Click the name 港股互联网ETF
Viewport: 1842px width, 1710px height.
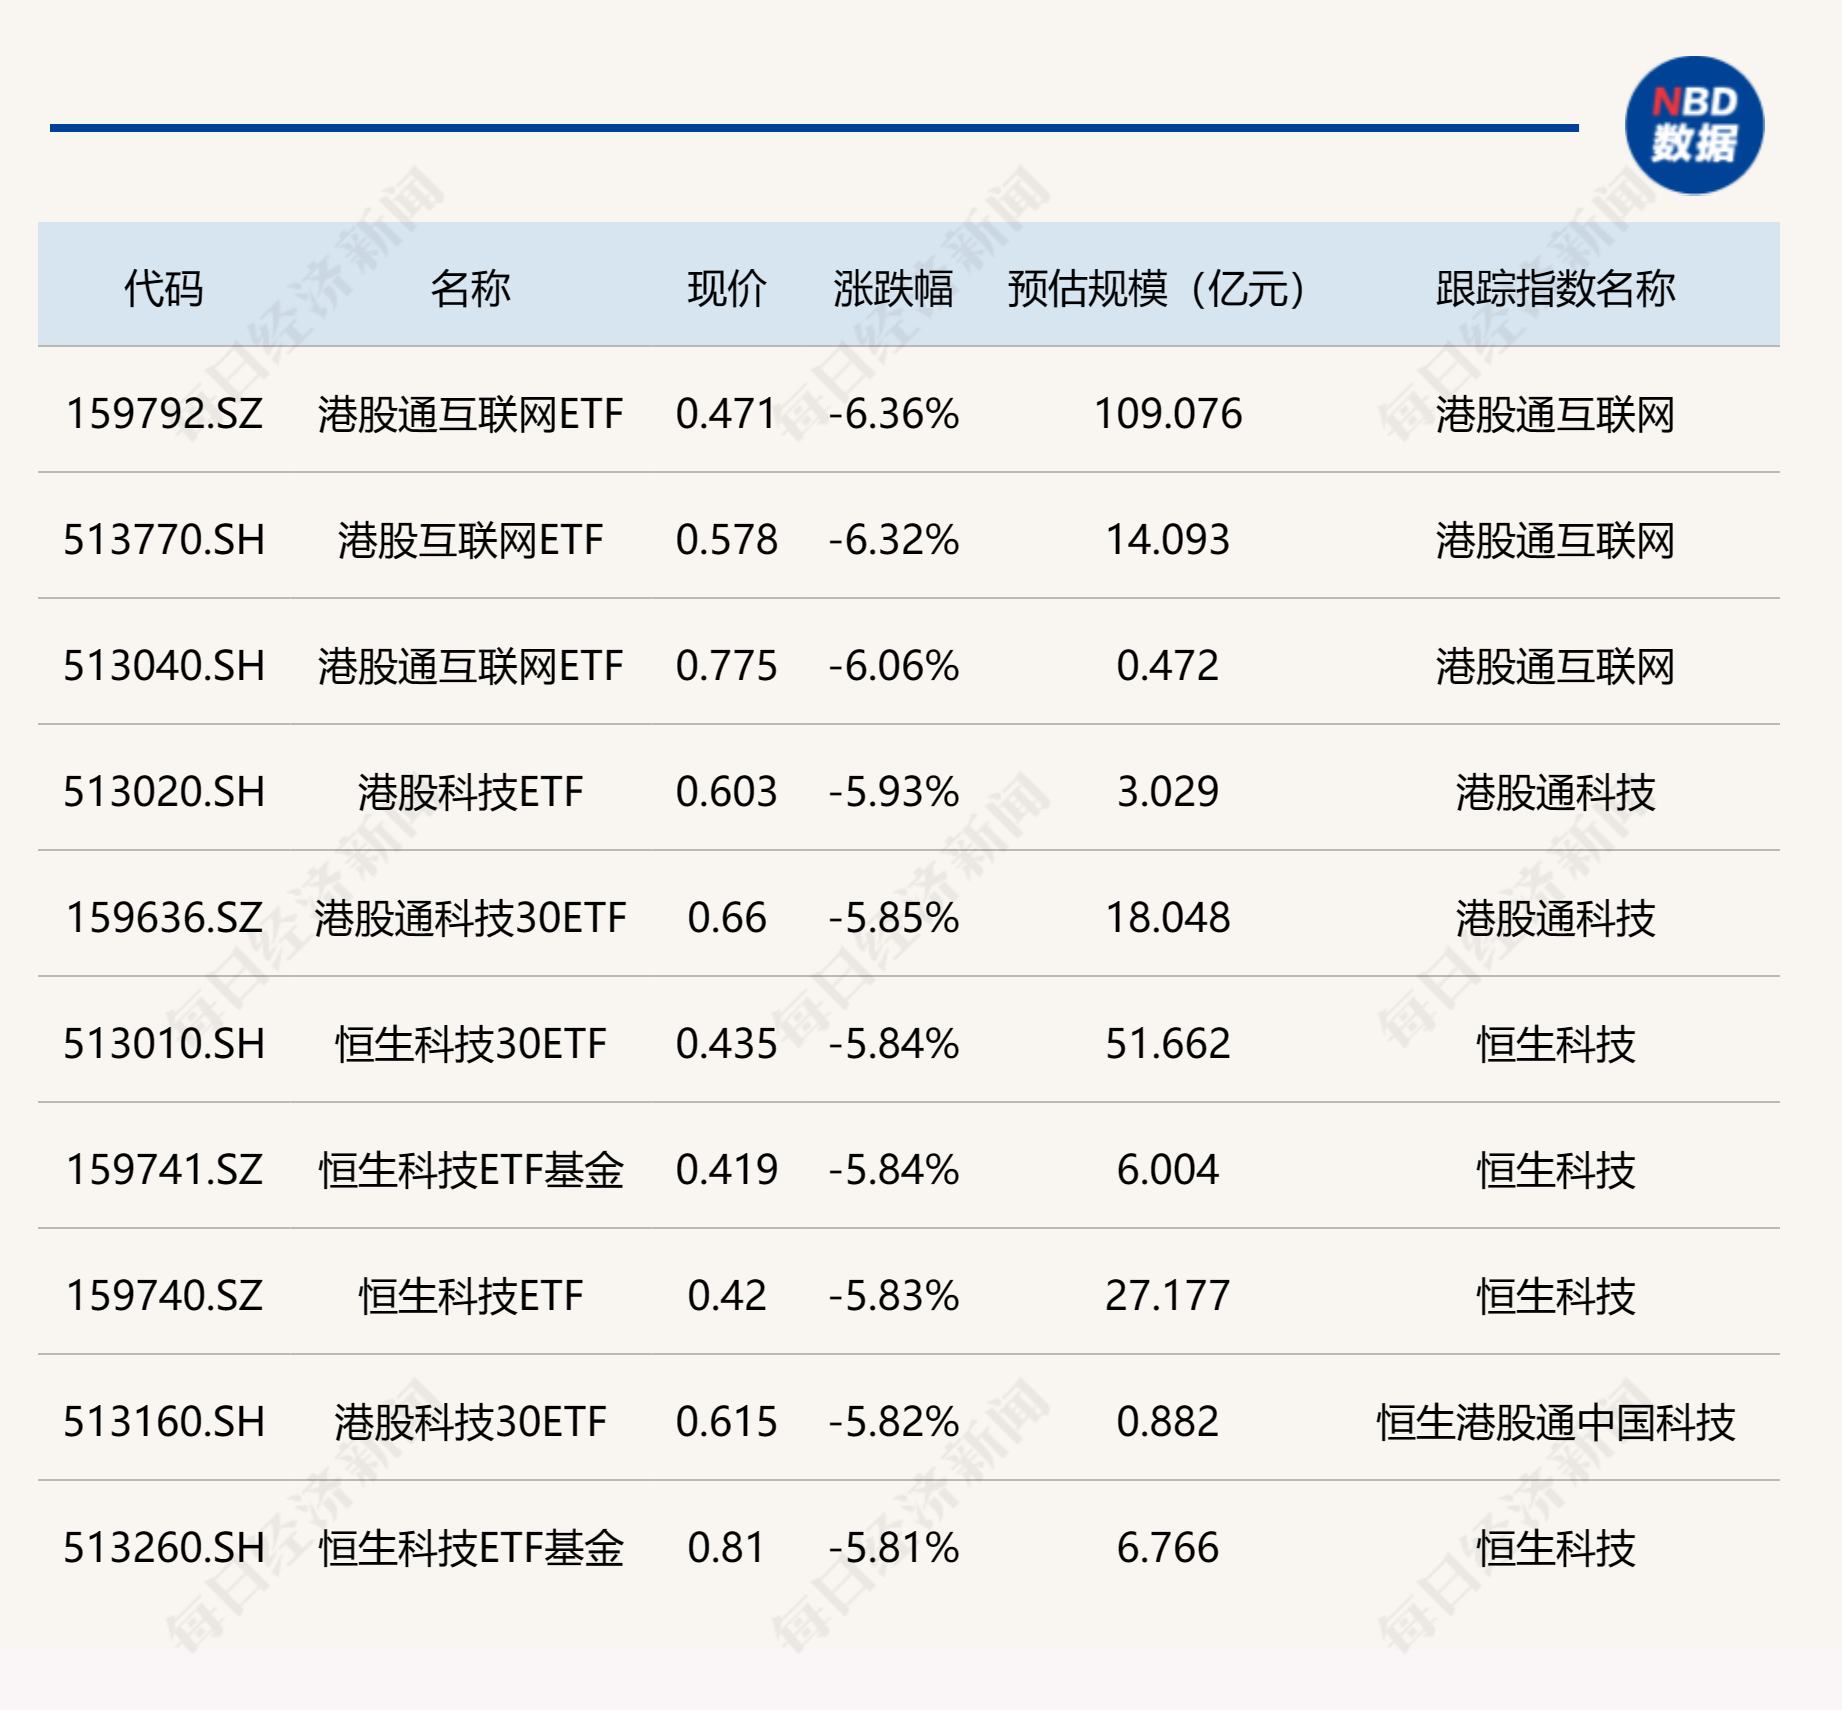(x=470, y=540)
